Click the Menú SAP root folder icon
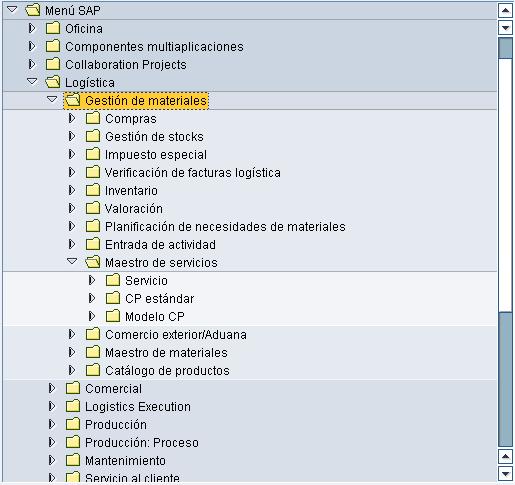This screenshot has height=485, width=515. (x=33, y=10)
